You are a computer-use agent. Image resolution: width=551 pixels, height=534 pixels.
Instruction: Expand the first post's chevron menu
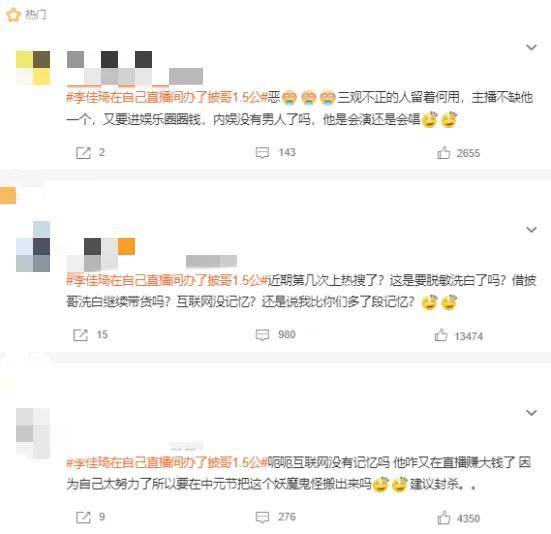(x=531, y=47)
